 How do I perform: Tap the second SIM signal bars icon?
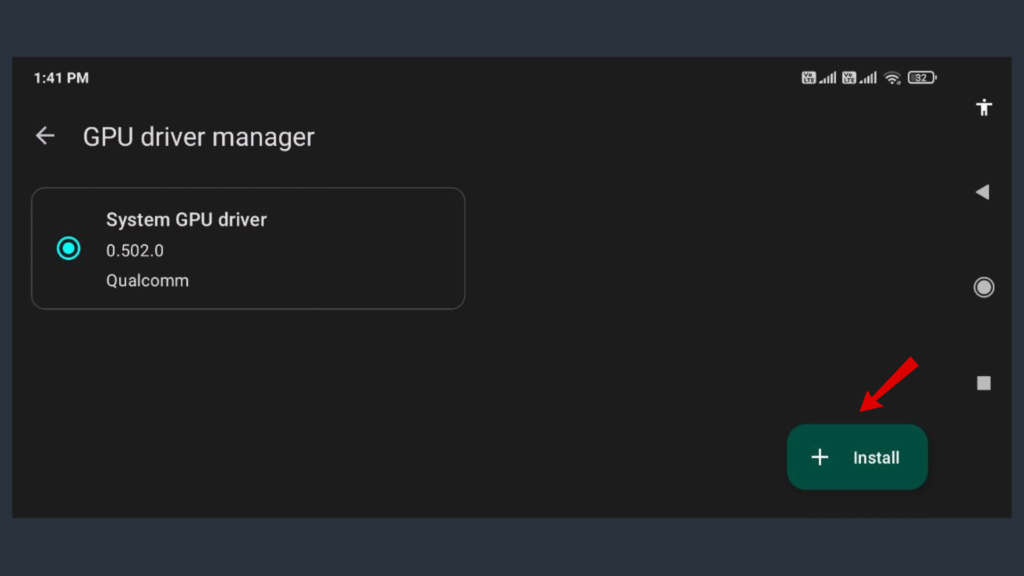[866, 77]
